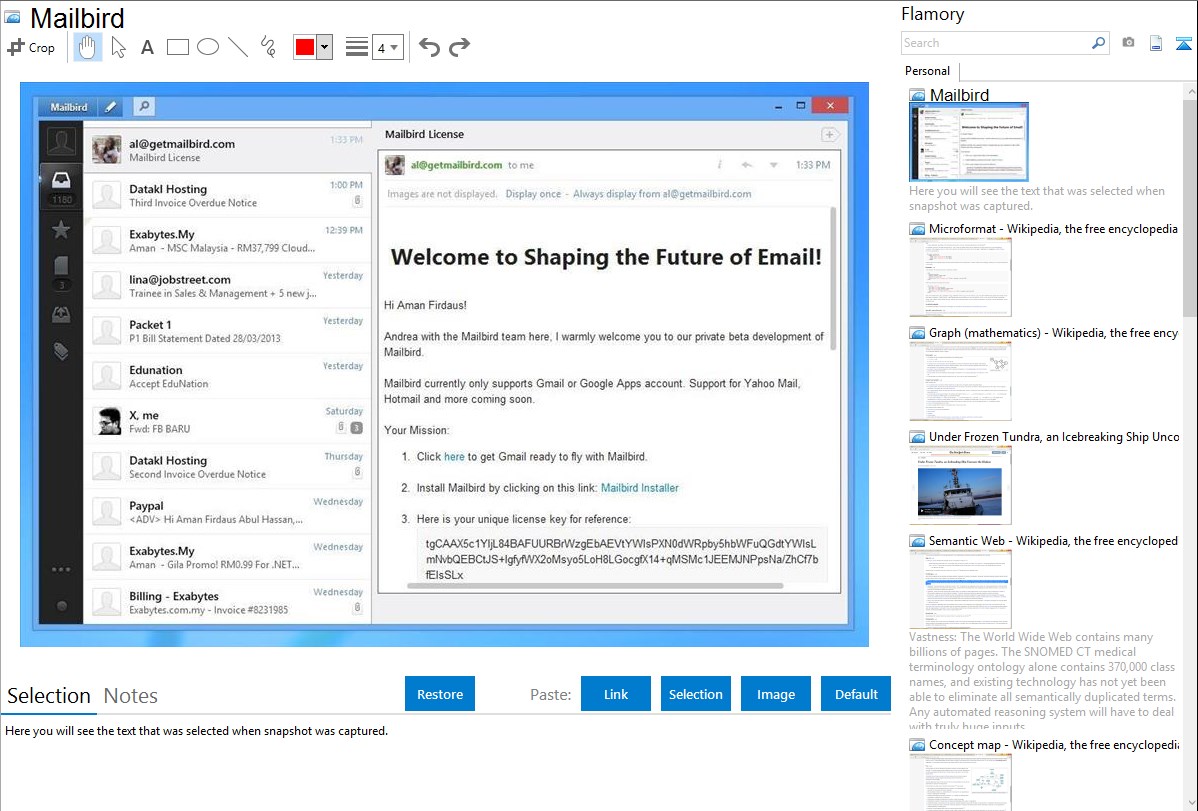Click the search magnifier icon in Flamory
The width and height of the screenshot is (1198, 811).
[x=1099, y=43]
